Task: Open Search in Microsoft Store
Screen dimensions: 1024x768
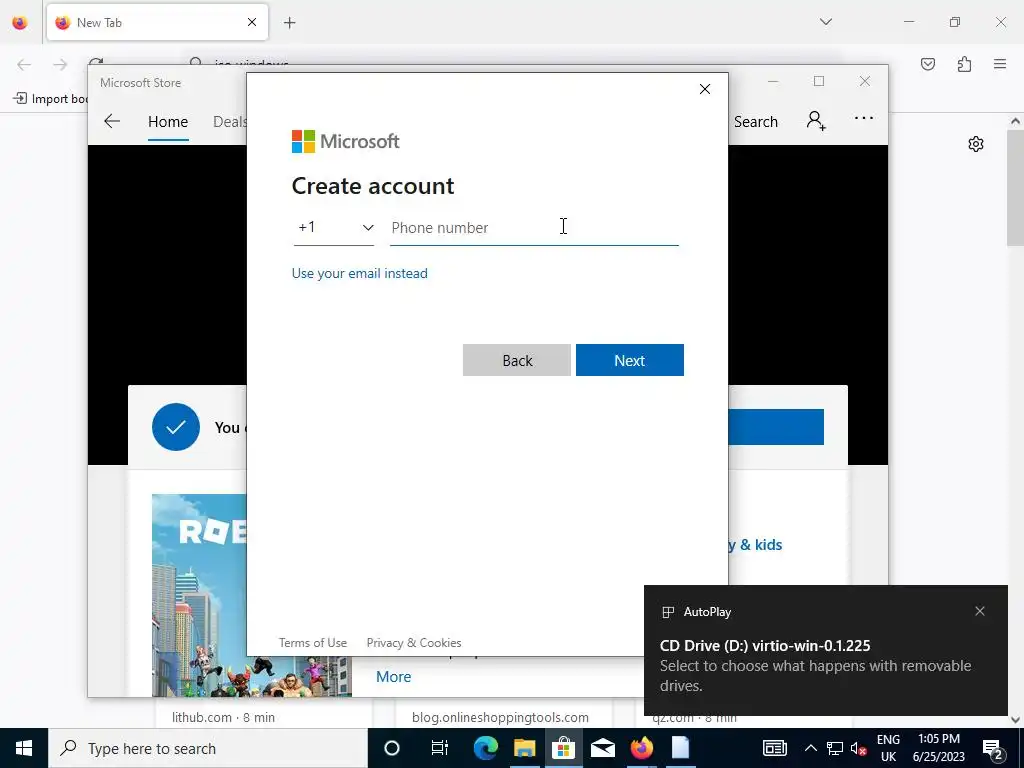Action: pos(756,121)
